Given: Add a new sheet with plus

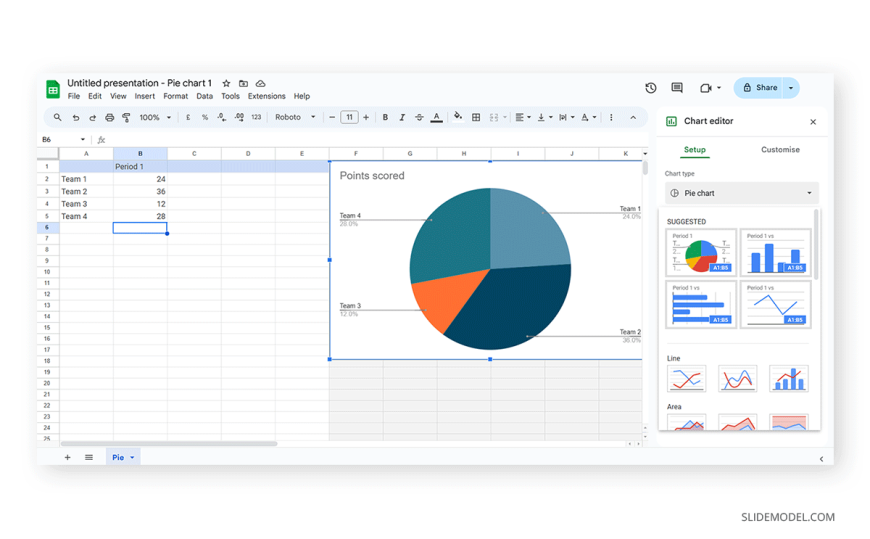Looking at the screenshot, I should [x=68, y=457].
